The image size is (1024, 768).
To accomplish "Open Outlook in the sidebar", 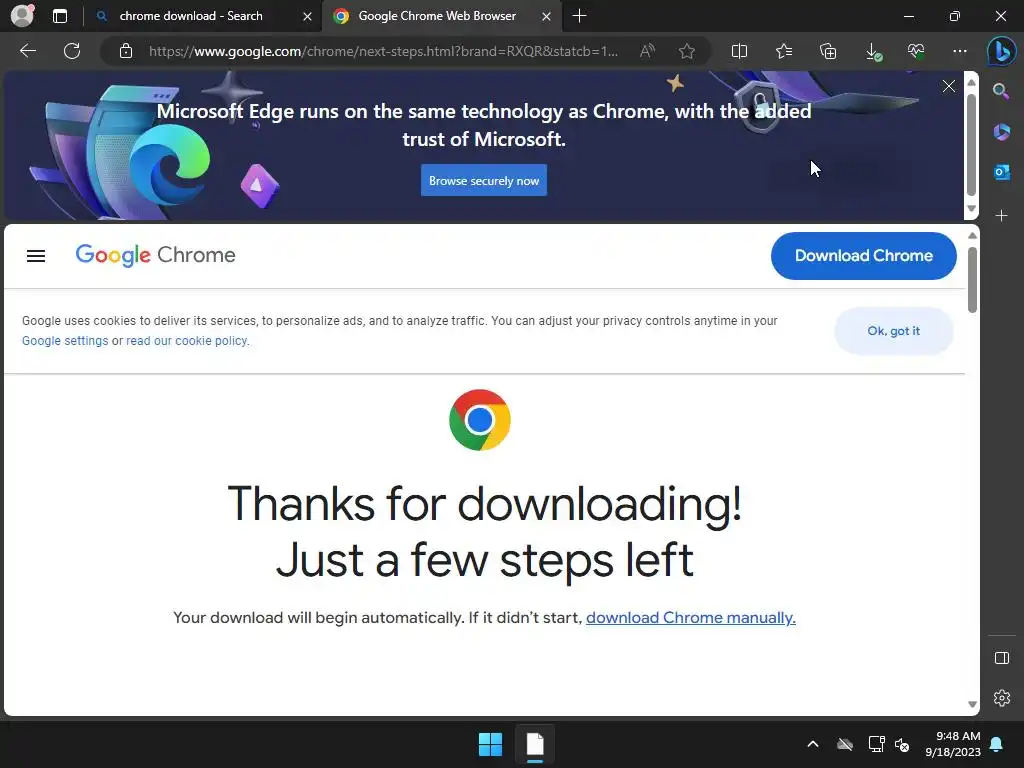I will click(1001, 172).
